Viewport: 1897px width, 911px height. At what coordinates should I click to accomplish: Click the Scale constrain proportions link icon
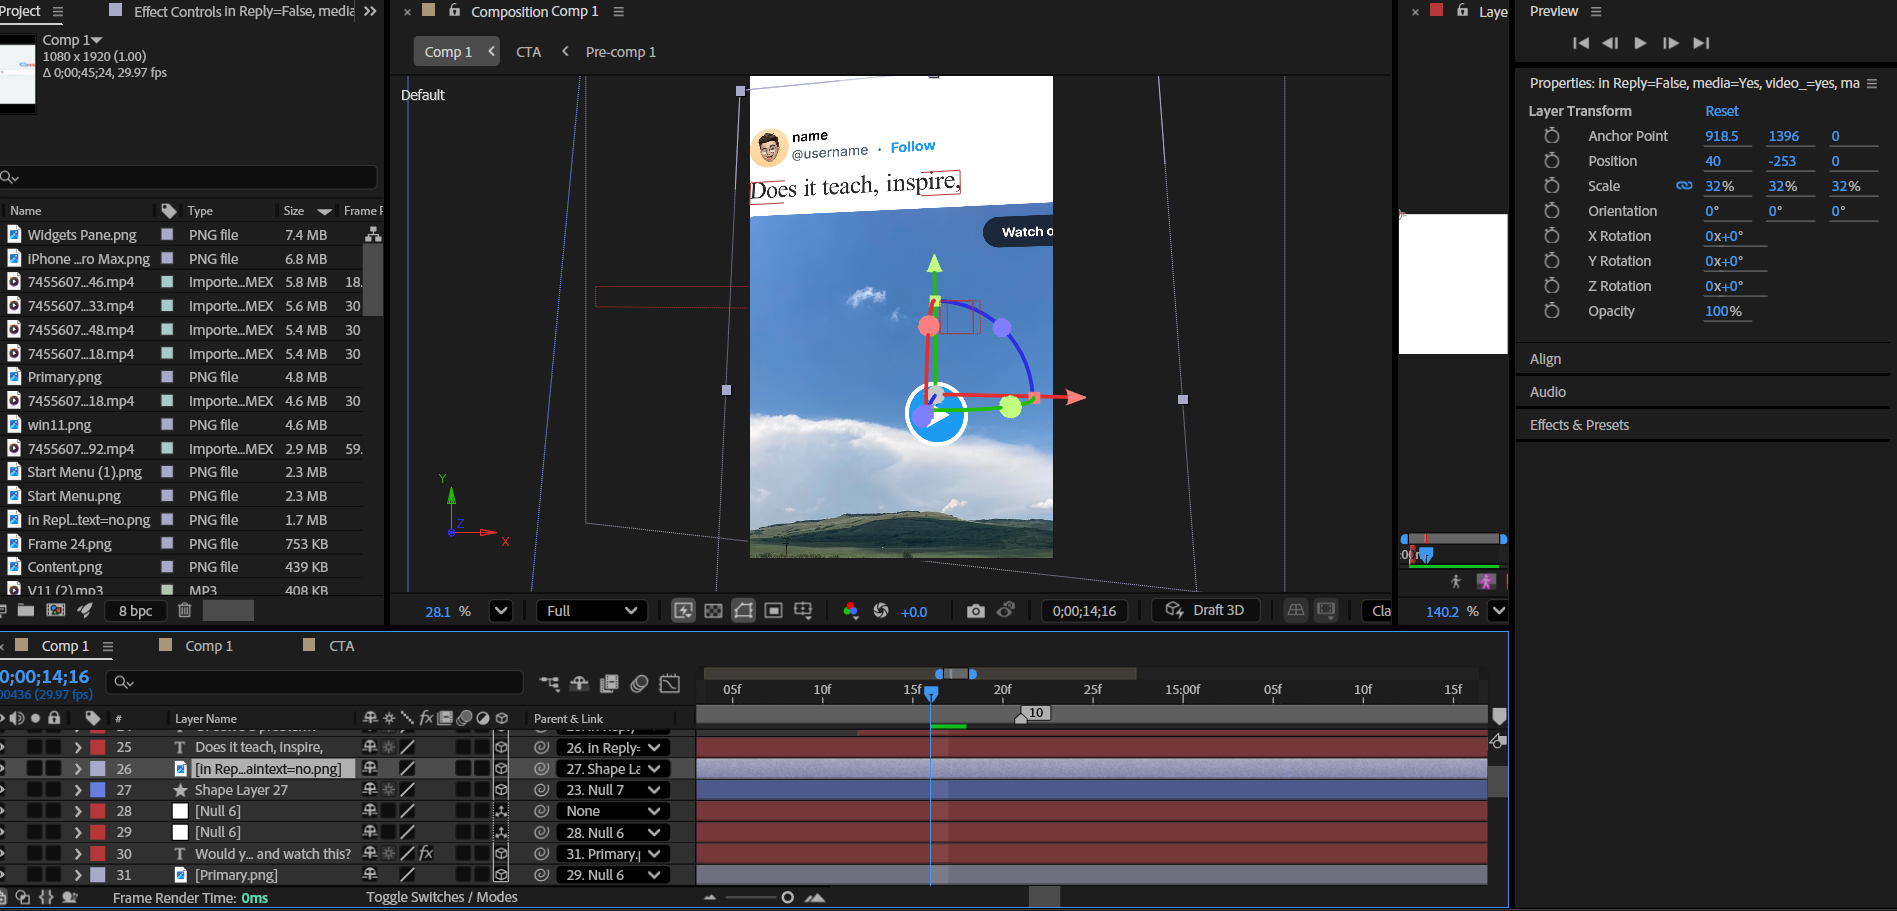(x=1684, y=186)
